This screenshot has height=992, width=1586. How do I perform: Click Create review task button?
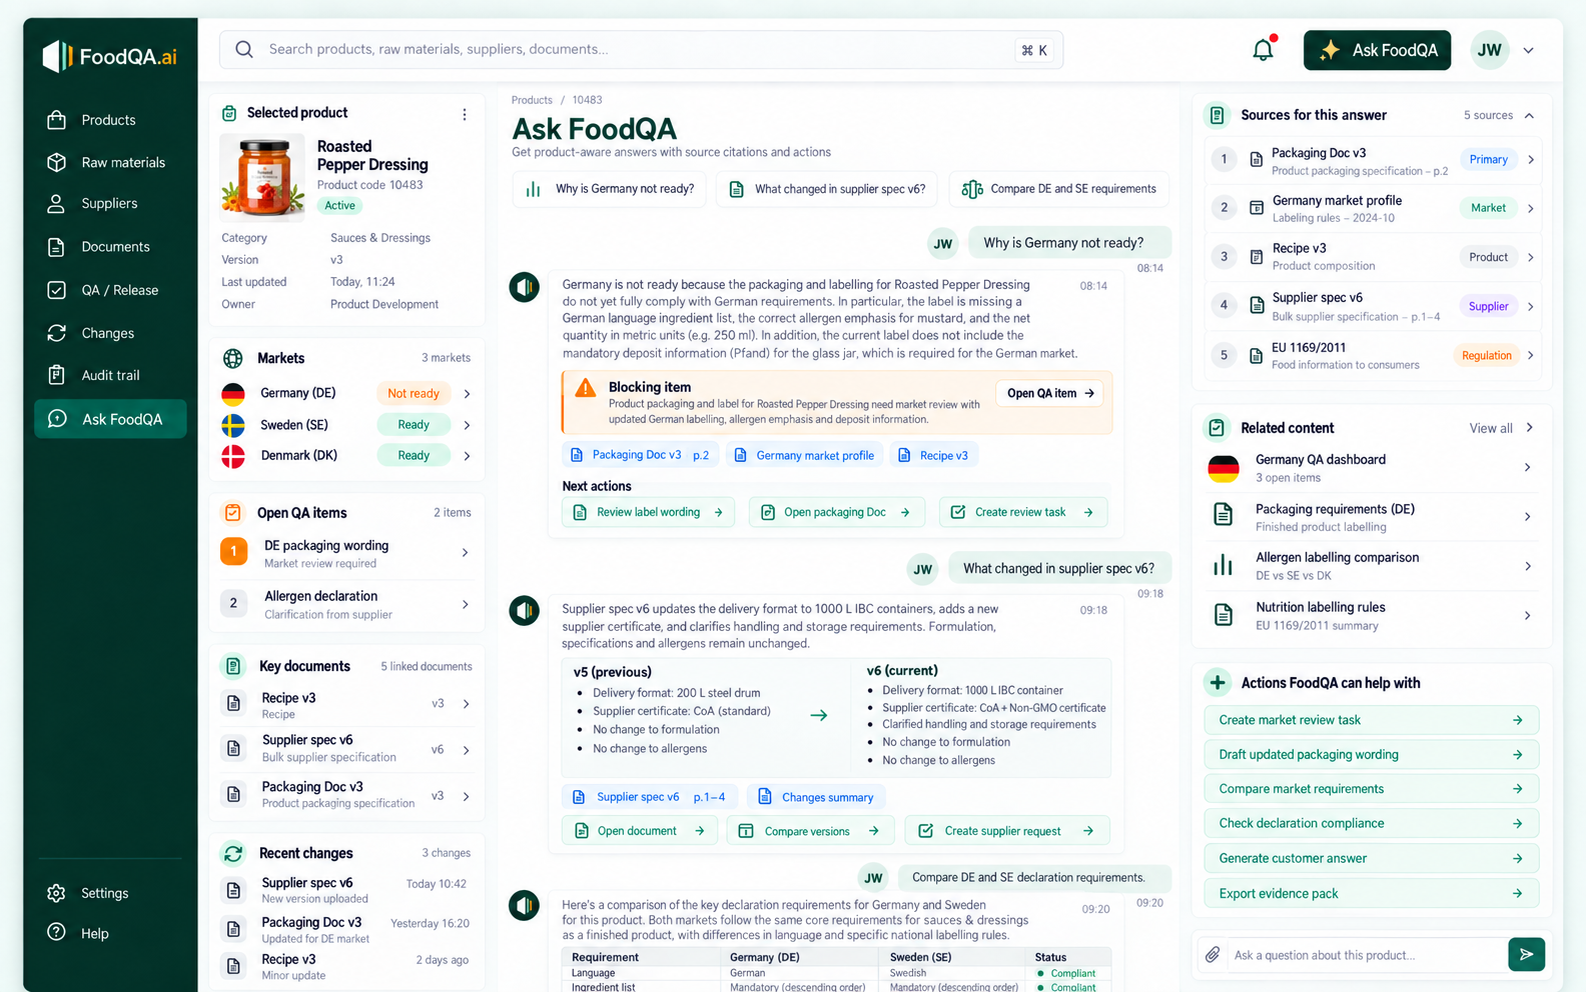point(1024,512)
